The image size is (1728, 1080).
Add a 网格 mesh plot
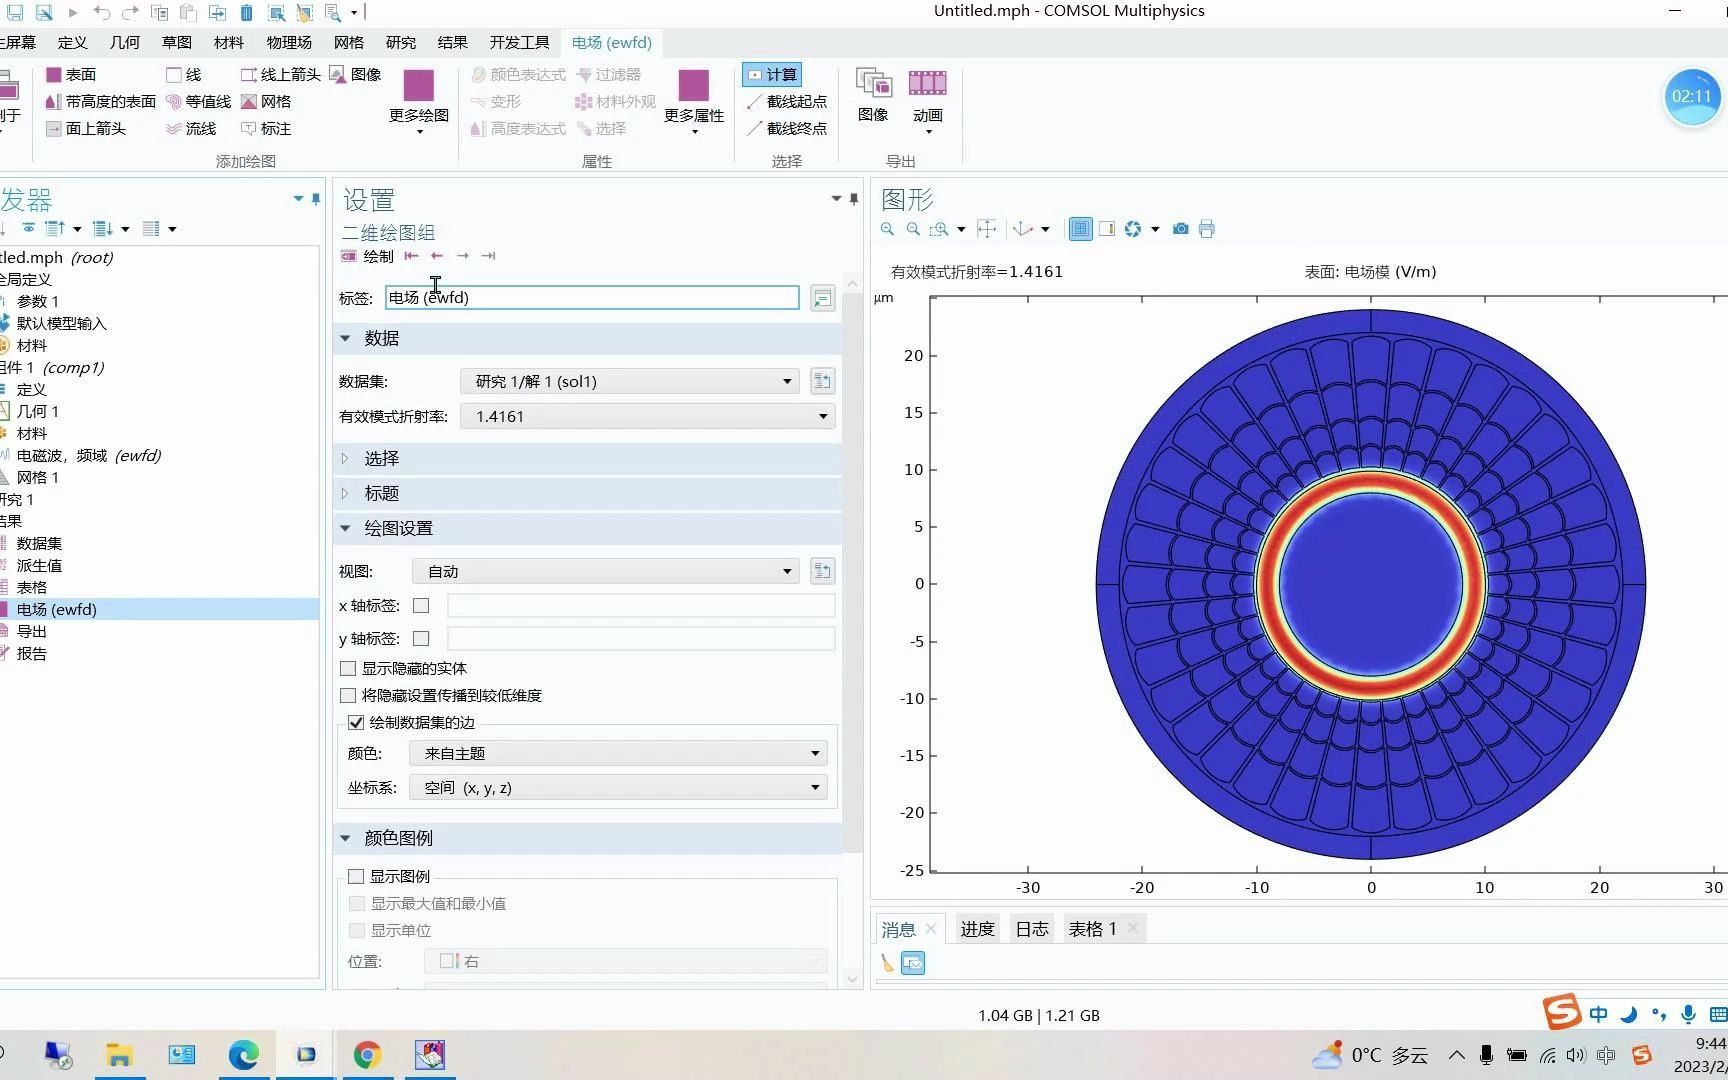click(x=266, y=102)
